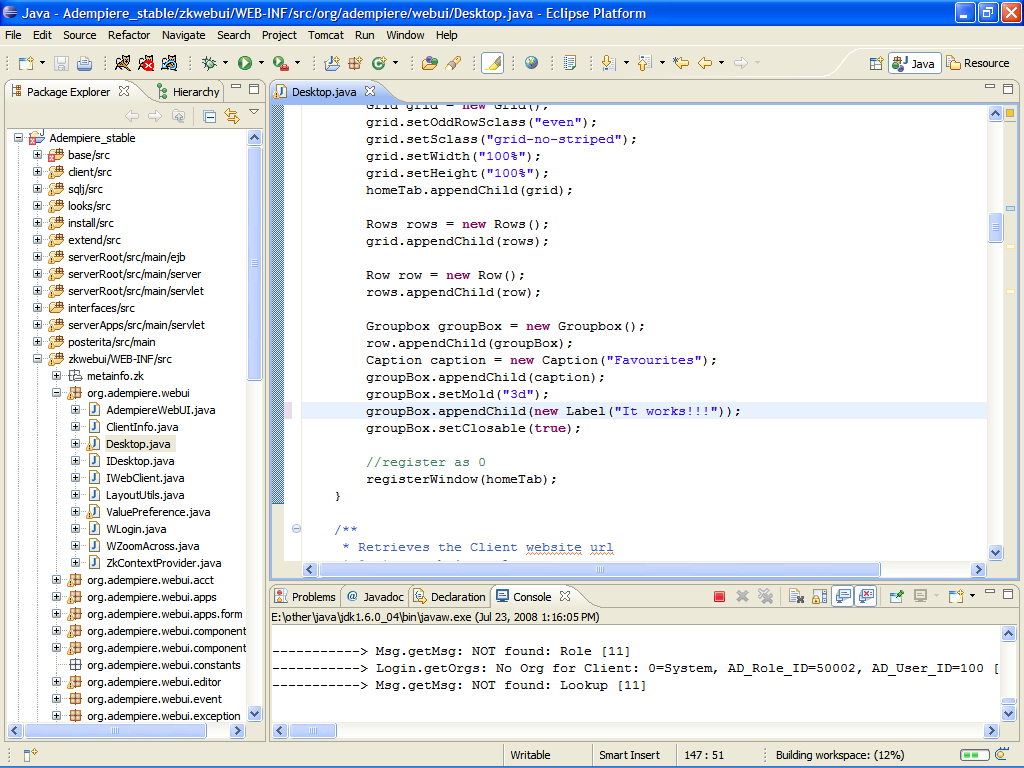Stop Tomcat using the toolbar icon
The width and height of the screenshot is (1024, 768).
click(146, 63)
